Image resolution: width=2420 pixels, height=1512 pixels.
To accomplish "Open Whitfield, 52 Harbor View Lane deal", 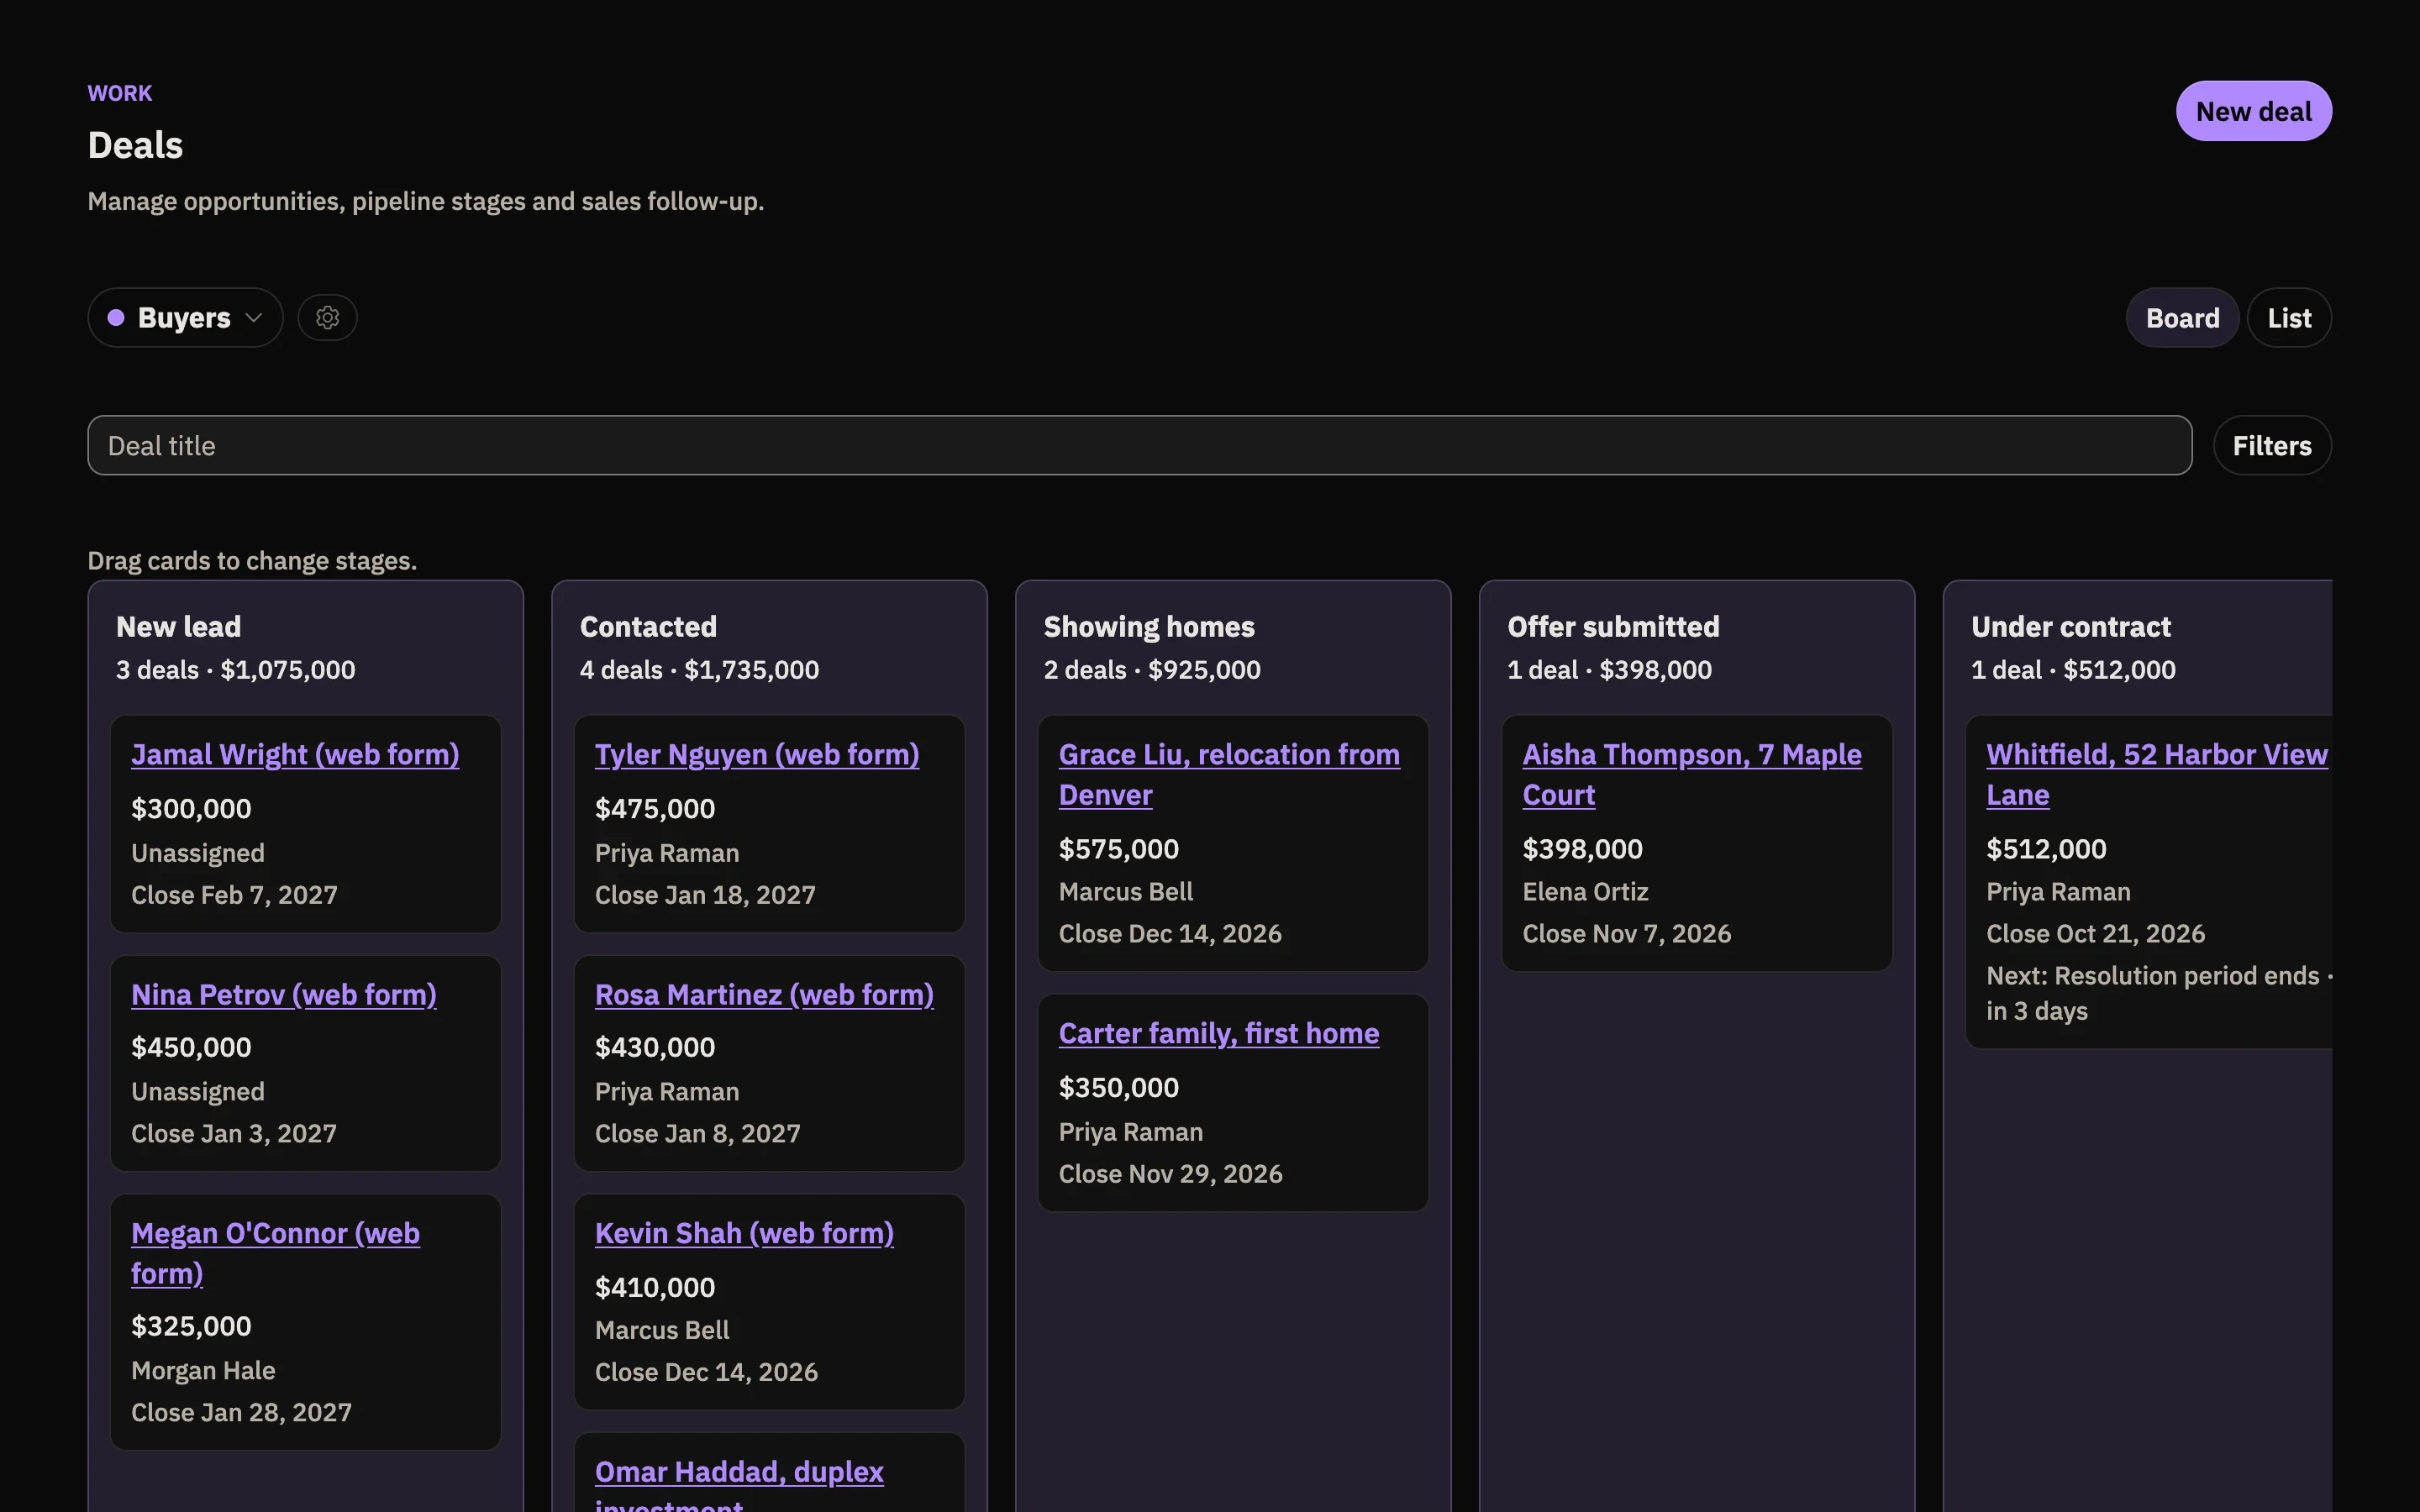I will pyautogui.click(x=2157, y=774).
